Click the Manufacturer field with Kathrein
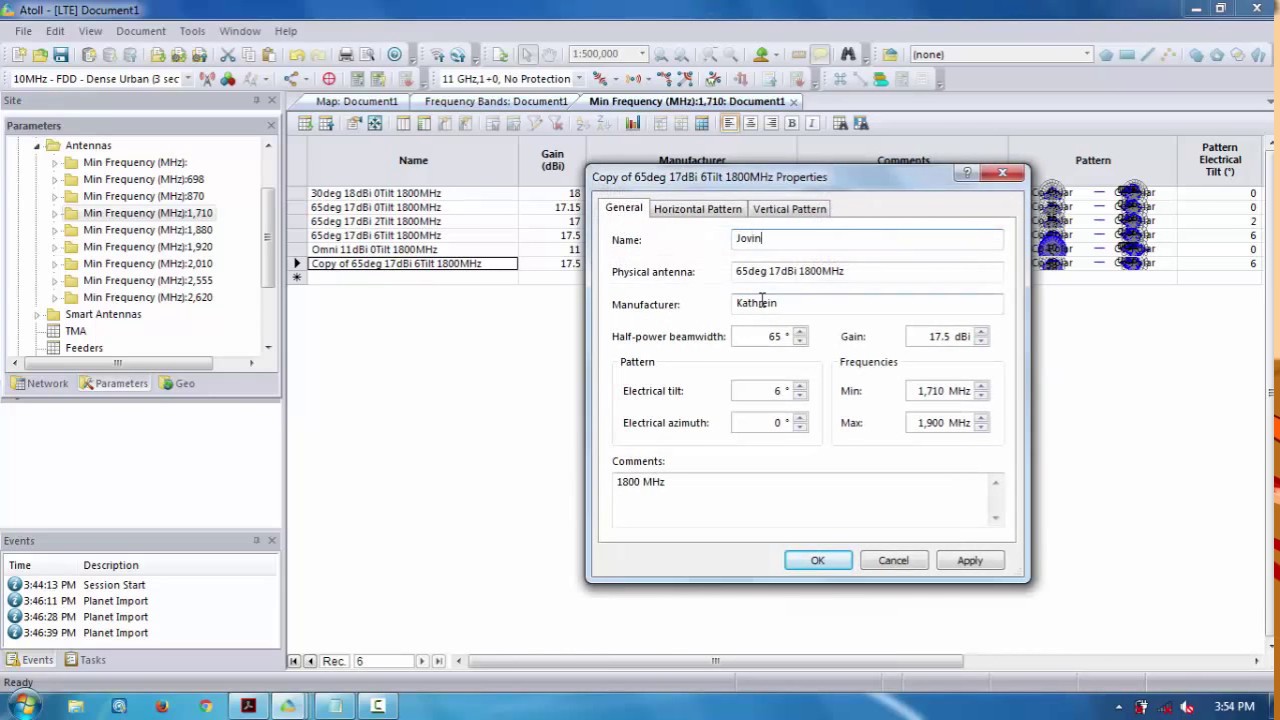 (867, 303)
